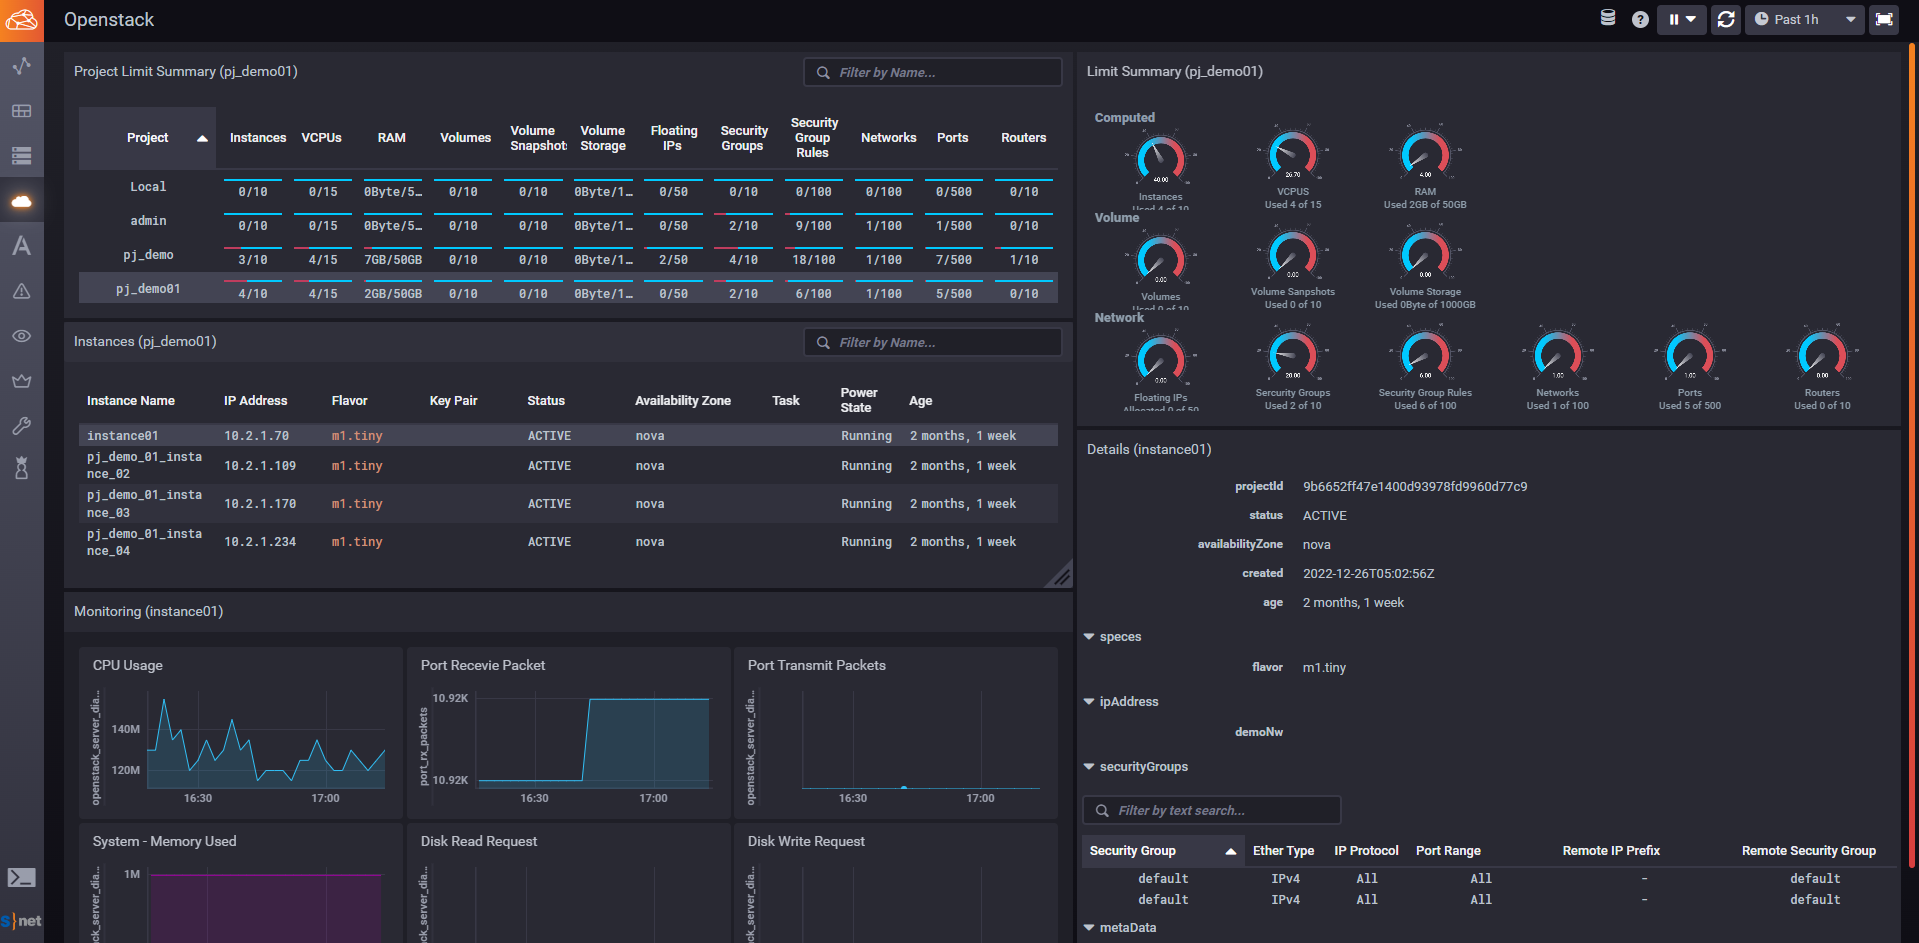This screenshot has width=1919, height=943.
Task: Click the Security Group Rules gauge
Action: tap(1425, 356)
